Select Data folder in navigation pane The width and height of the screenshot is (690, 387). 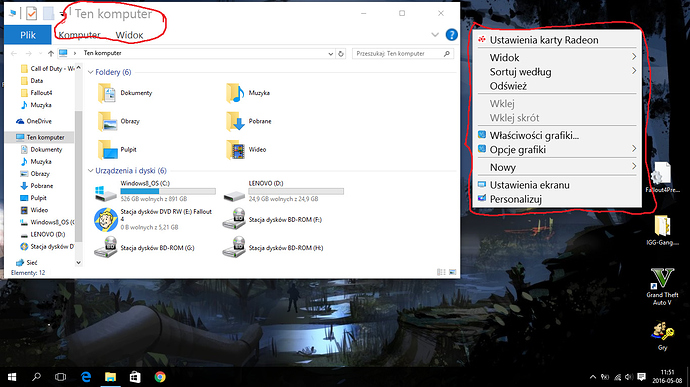[x=32, y=81]
